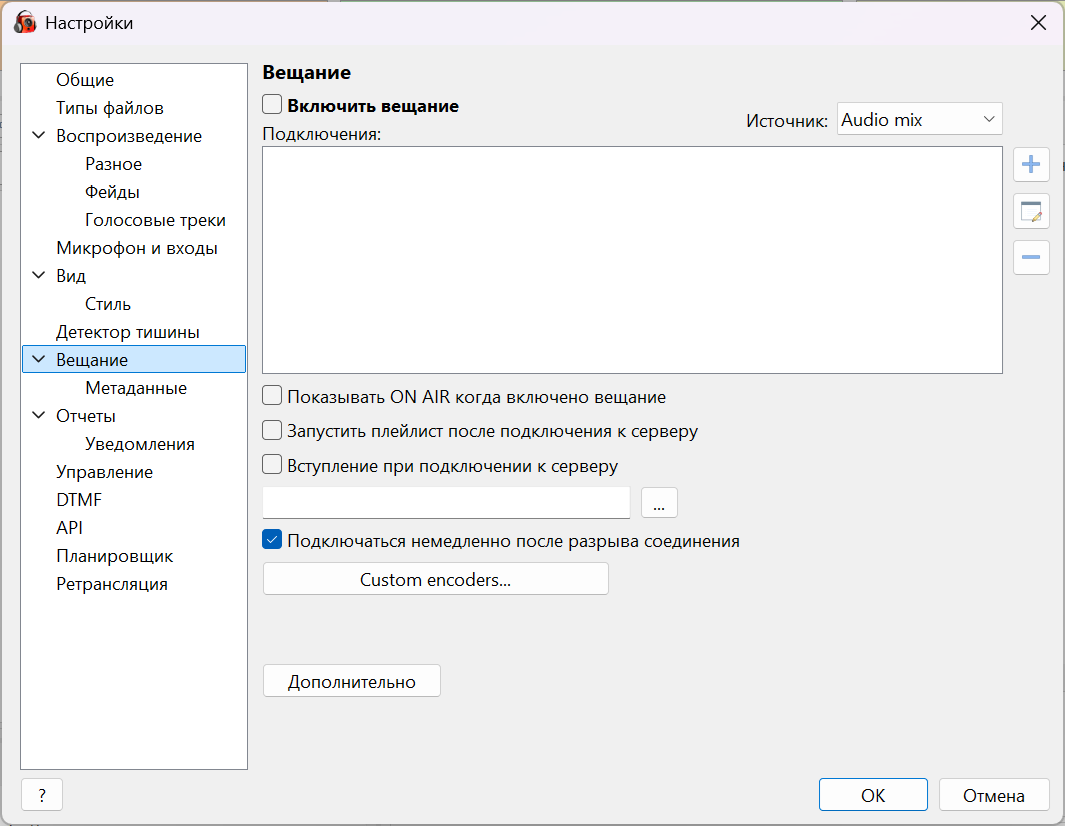The image size is (1065, 826).
Task: Open the Источник Audio mix dropdown
Action: tap(919, 120)
